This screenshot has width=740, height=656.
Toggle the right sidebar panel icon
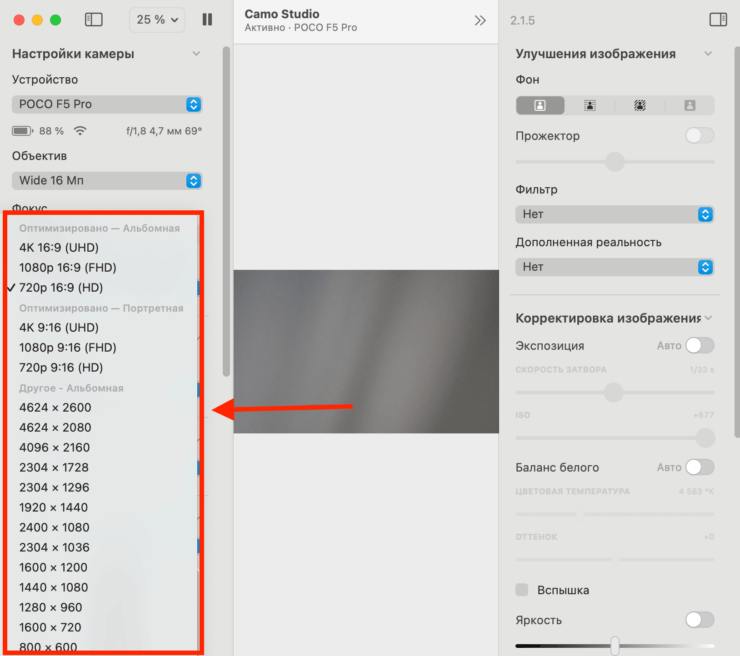click(x=717, y=19)
